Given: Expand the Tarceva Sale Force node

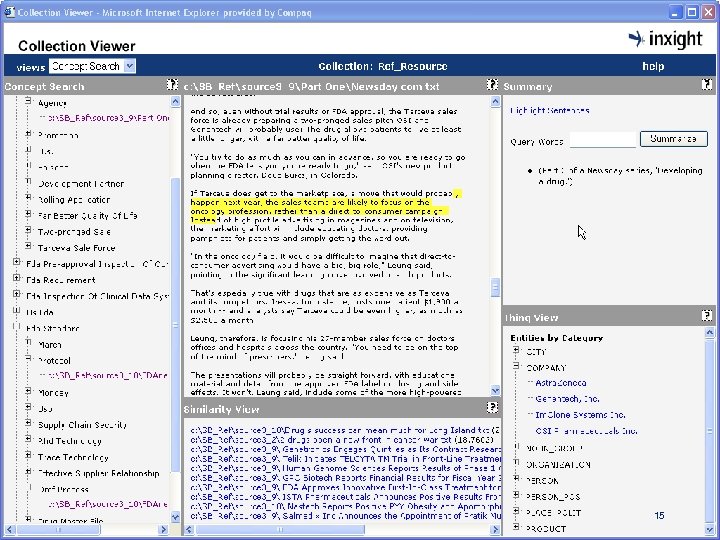Looking at the screenshot, I should pos(28,247).
